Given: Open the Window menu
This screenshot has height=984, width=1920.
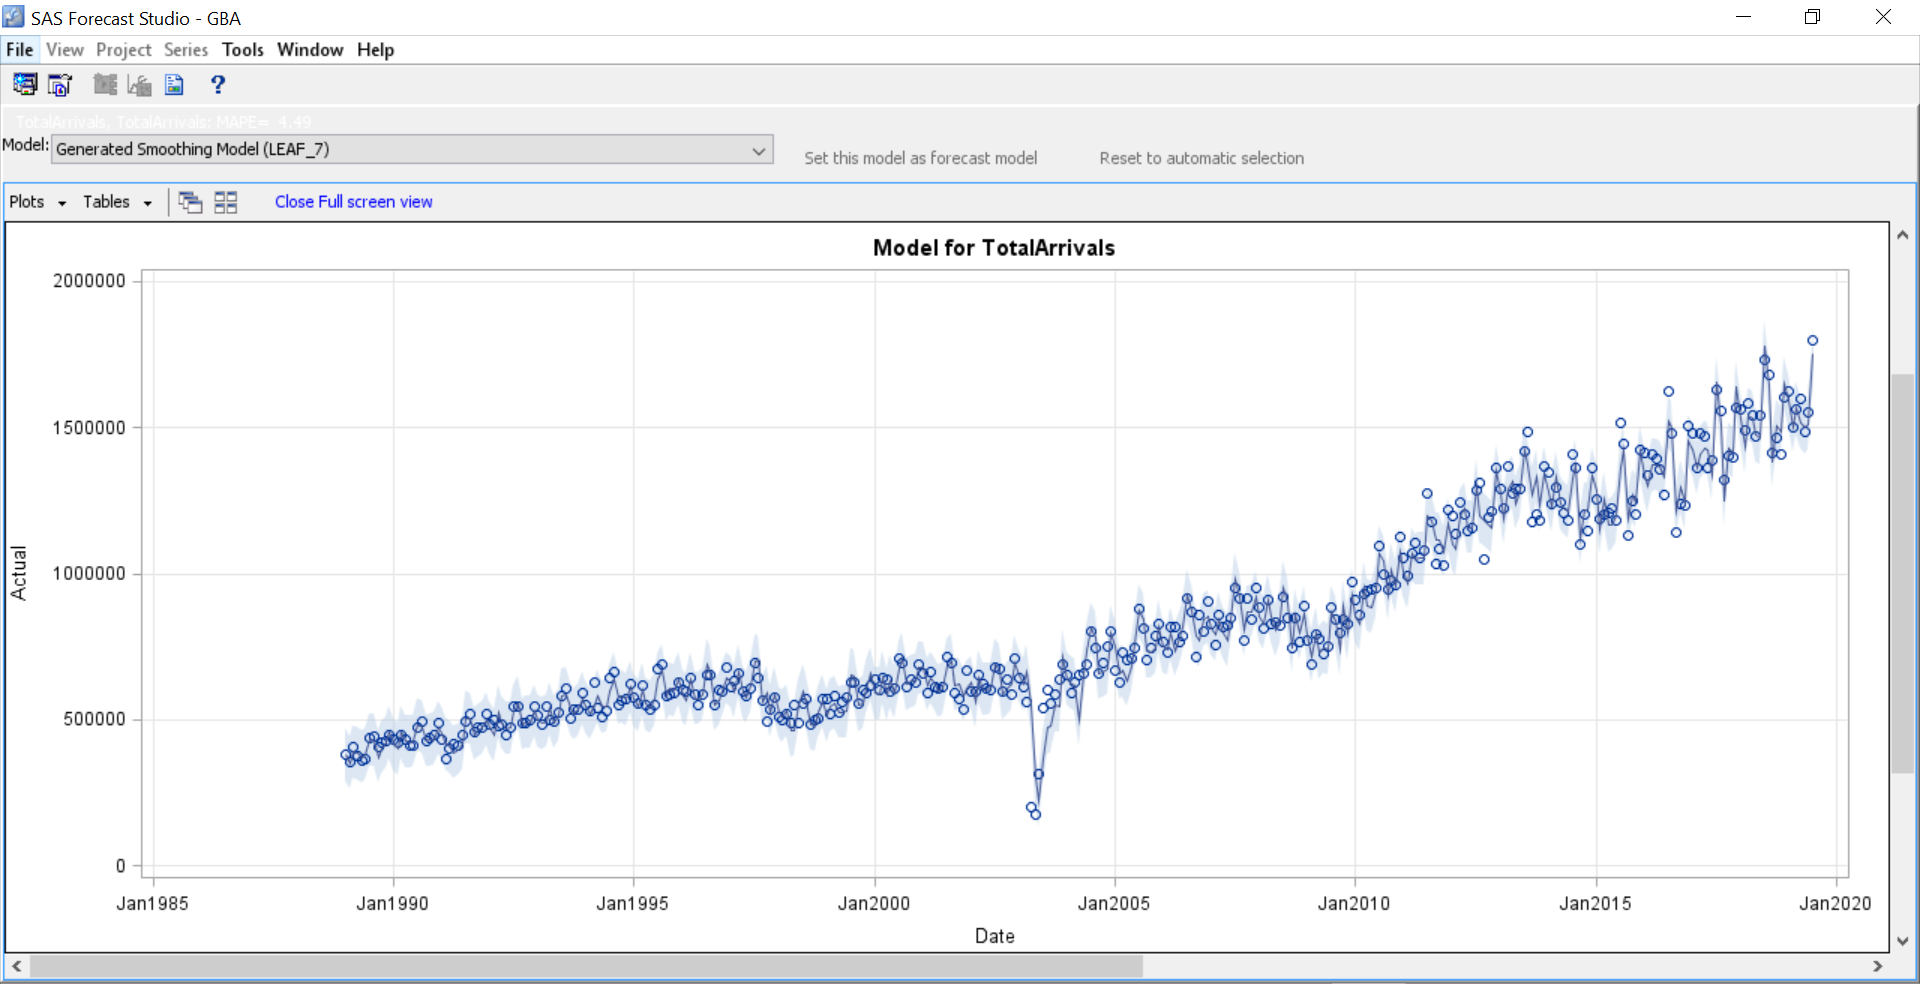Looking at the screenshot, I should [x=310, y=50].
